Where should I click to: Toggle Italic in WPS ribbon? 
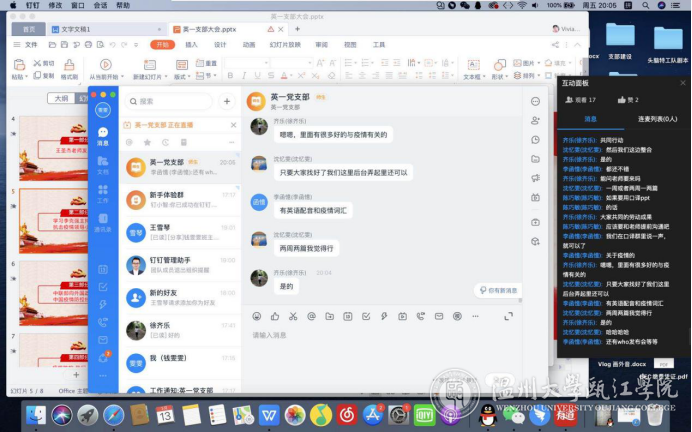(x=244, y=76)
